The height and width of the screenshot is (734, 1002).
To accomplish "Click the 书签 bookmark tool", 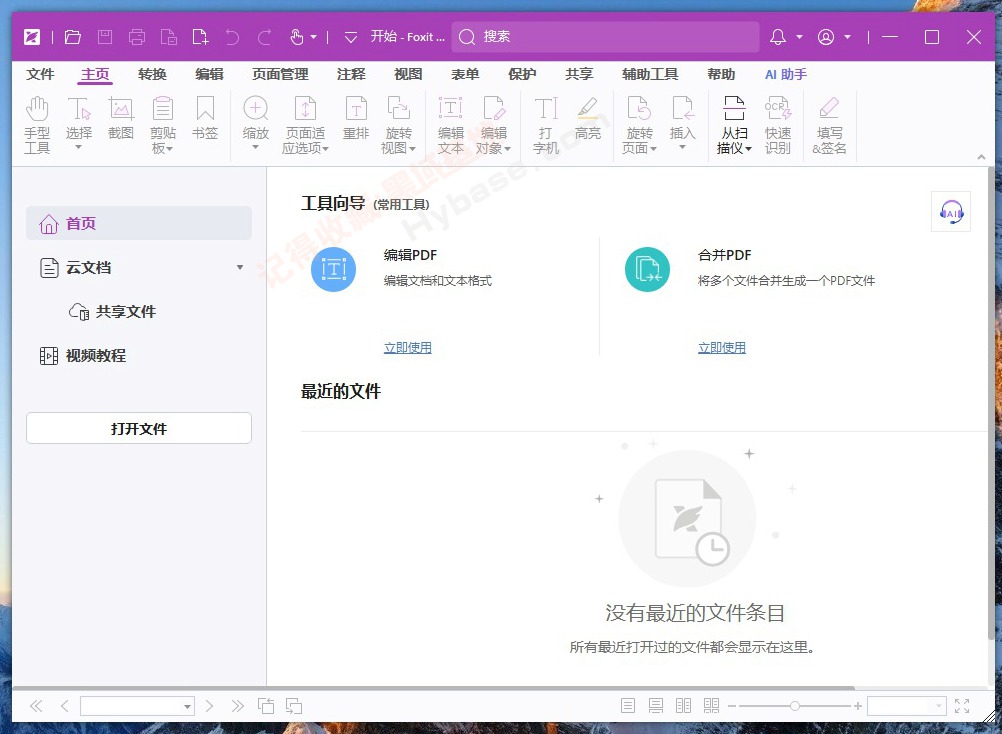I will point(205,118).
